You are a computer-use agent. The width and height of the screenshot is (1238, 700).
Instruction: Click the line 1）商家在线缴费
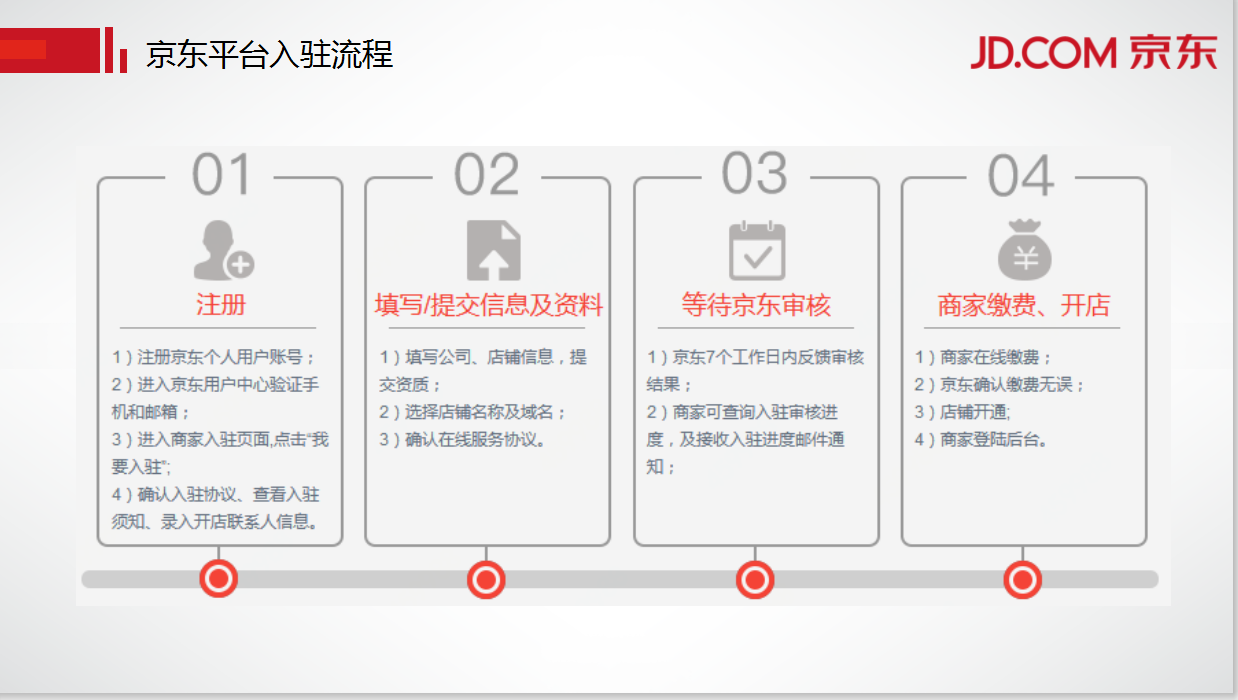point(983,357)
